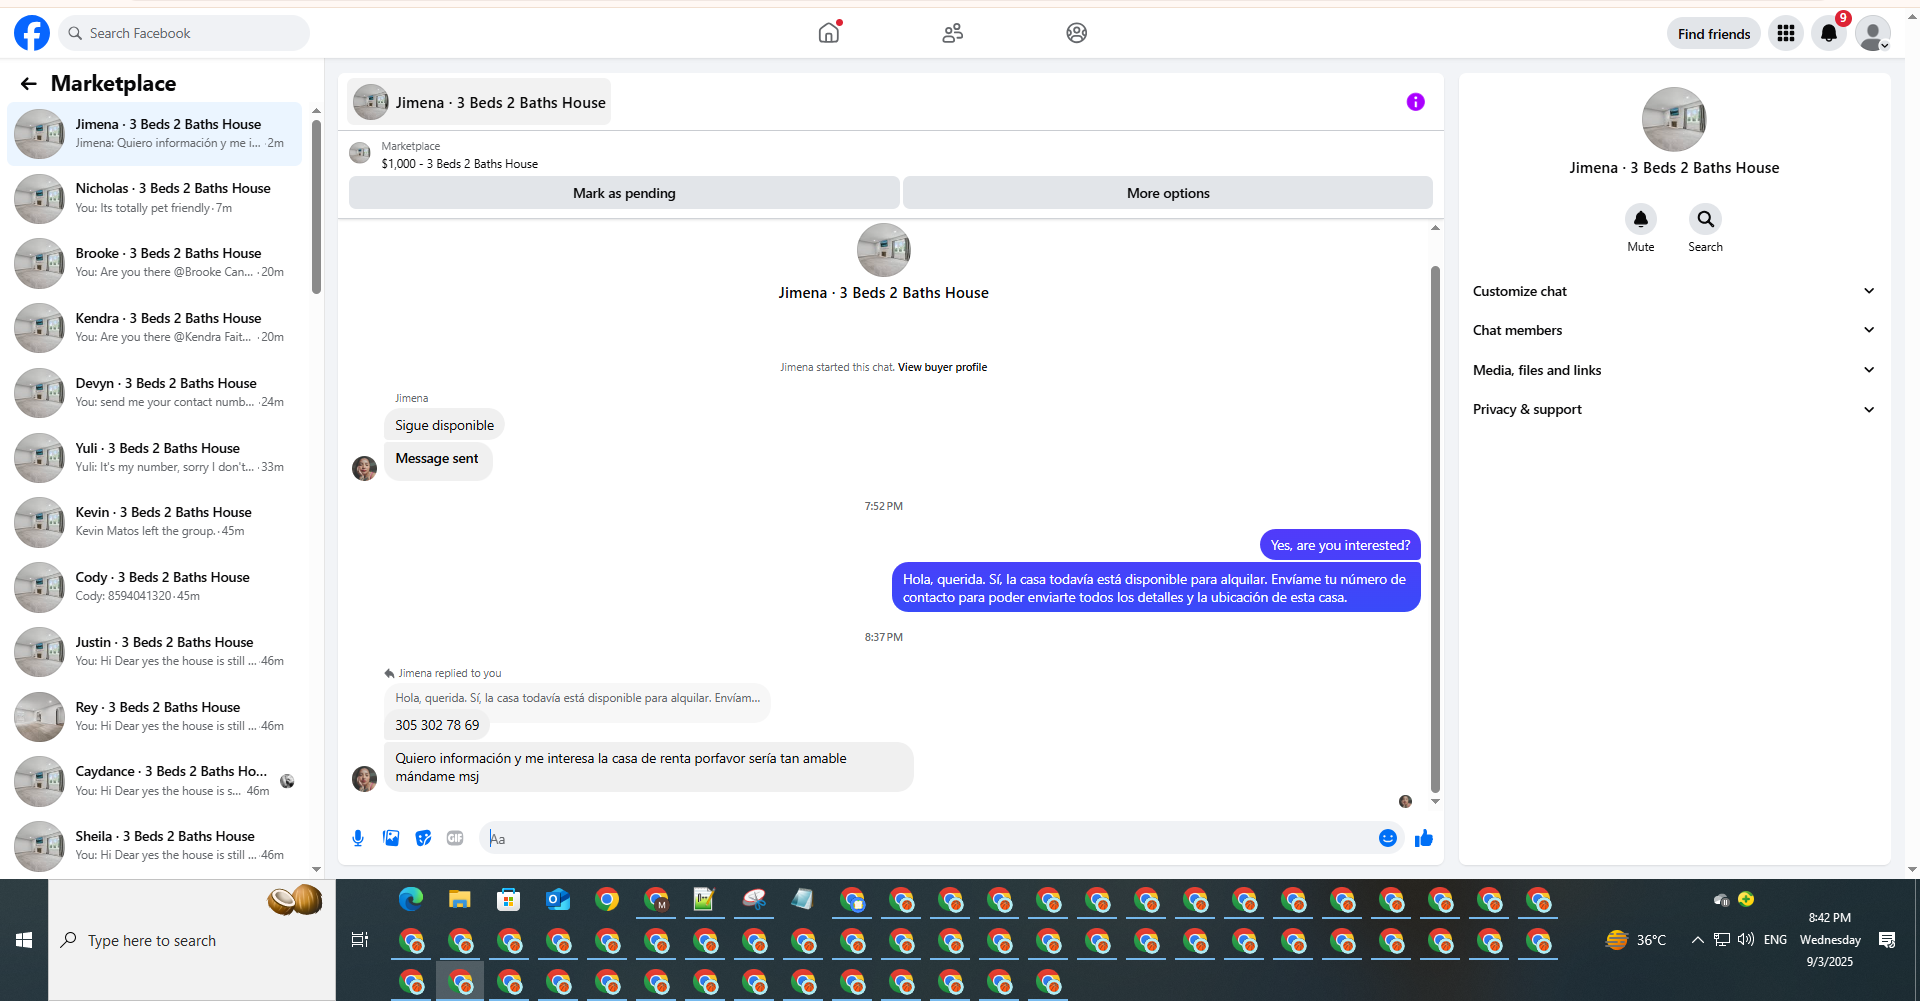Open Jimena chat header title button
This screenshot has width=1920, height=1001.
480,102
